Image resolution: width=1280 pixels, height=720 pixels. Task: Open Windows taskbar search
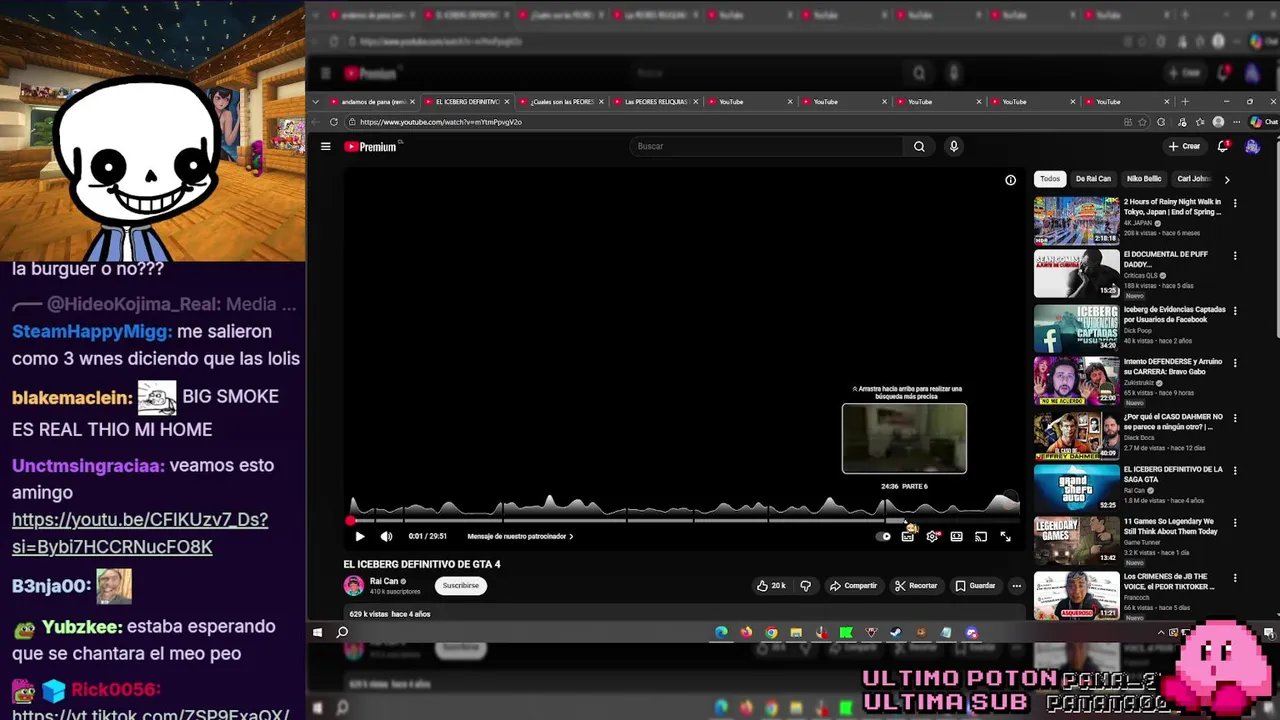click(342, 632)
